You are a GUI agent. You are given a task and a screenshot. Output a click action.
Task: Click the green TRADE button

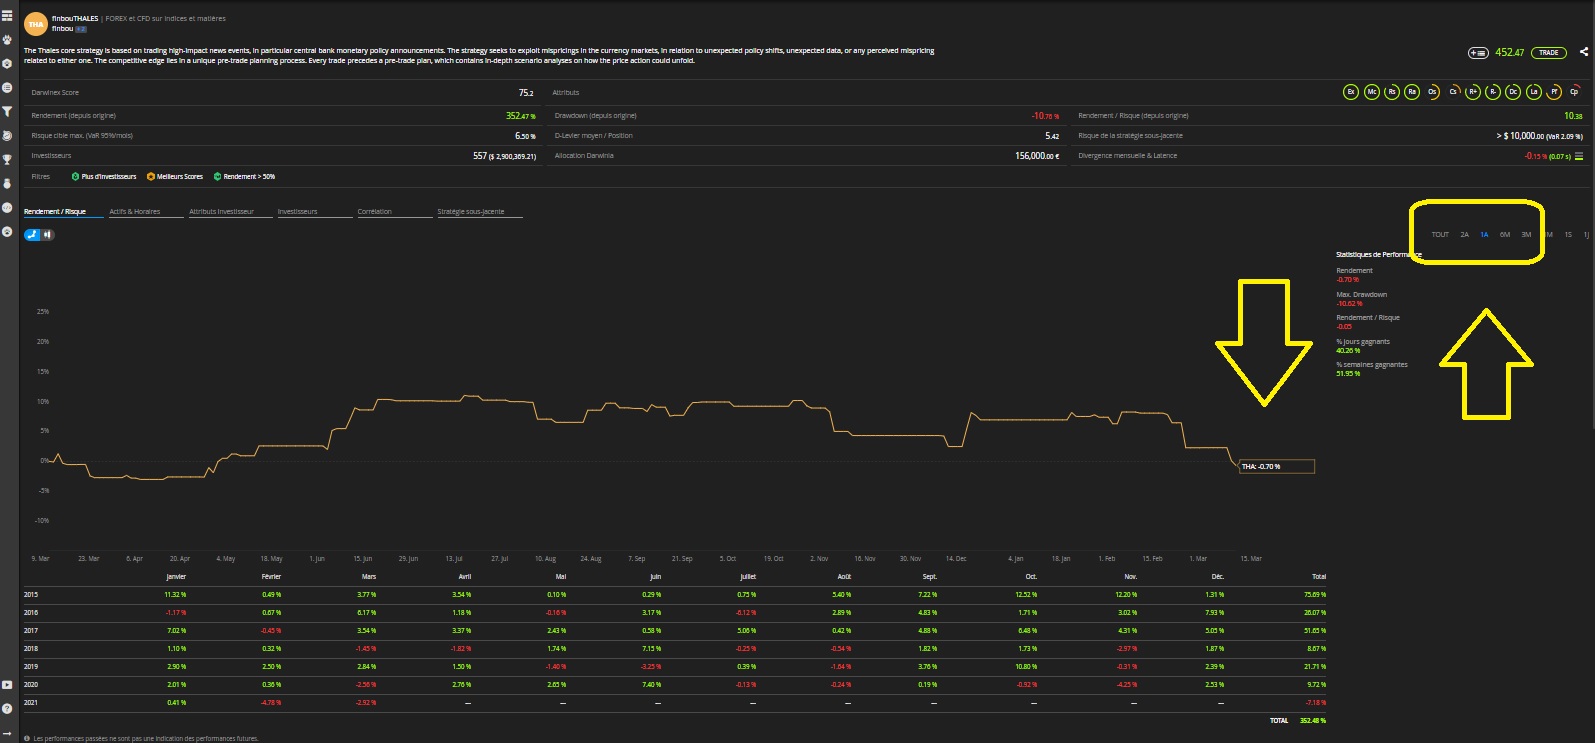pos(1549,53)
